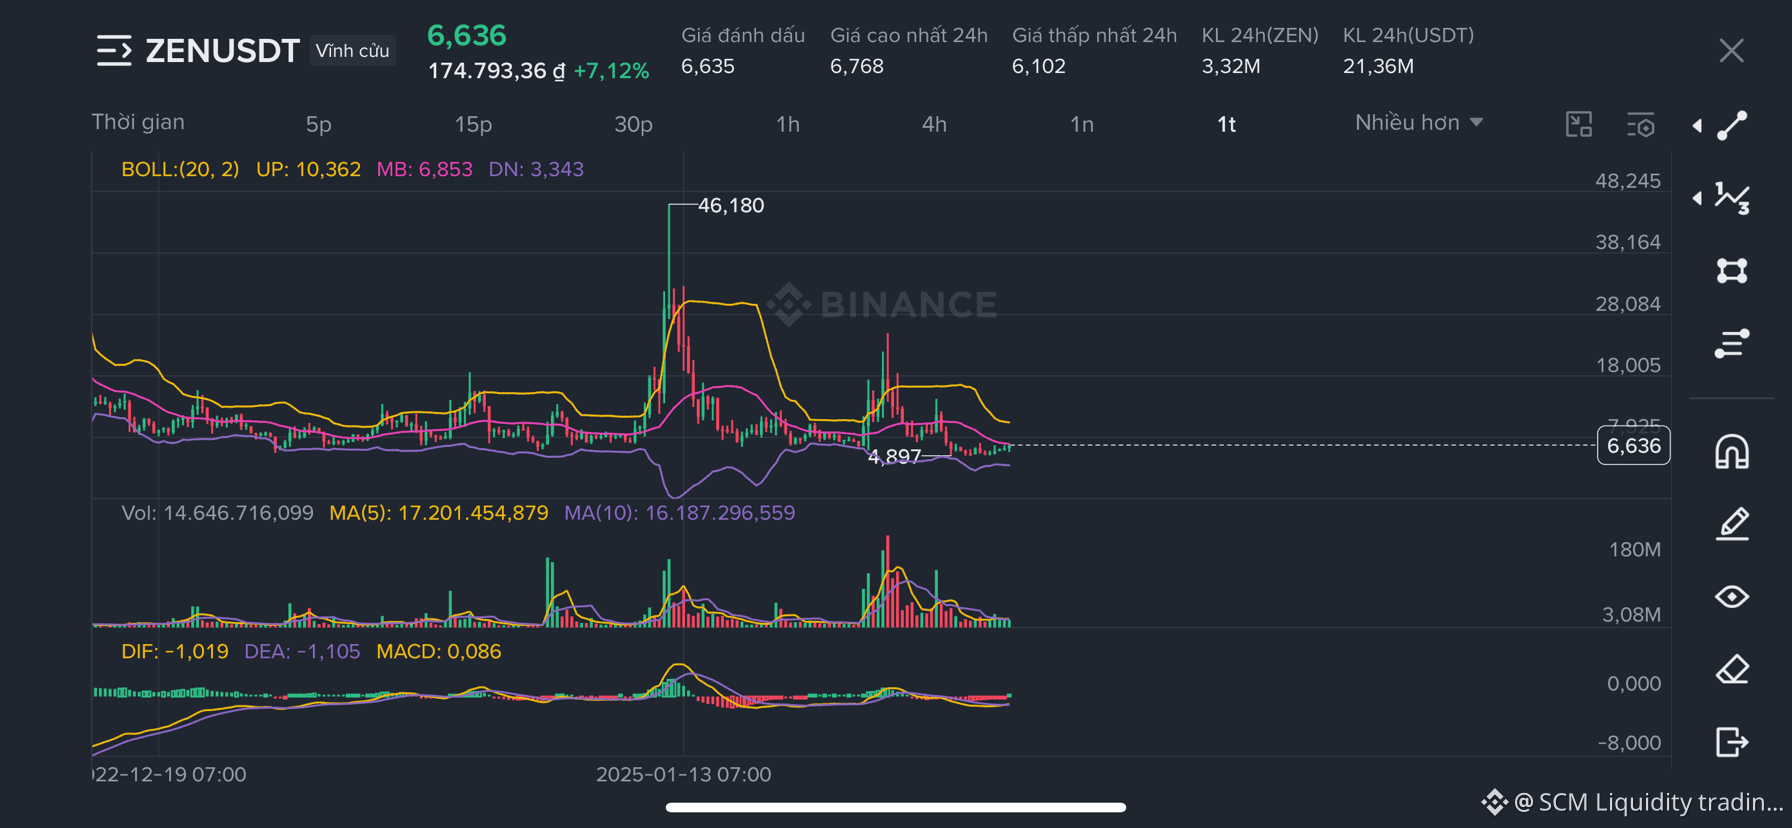
Task: Tap the Giá đánh dấu label
Action: [743, 36]
